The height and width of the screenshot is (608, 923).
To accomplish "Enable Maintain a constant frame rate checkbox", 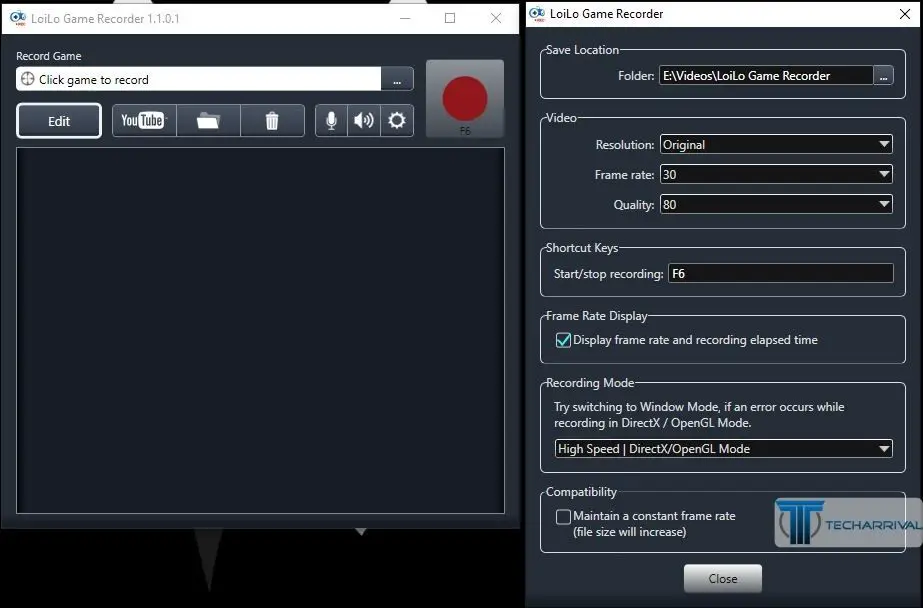I will pos(563,517).
